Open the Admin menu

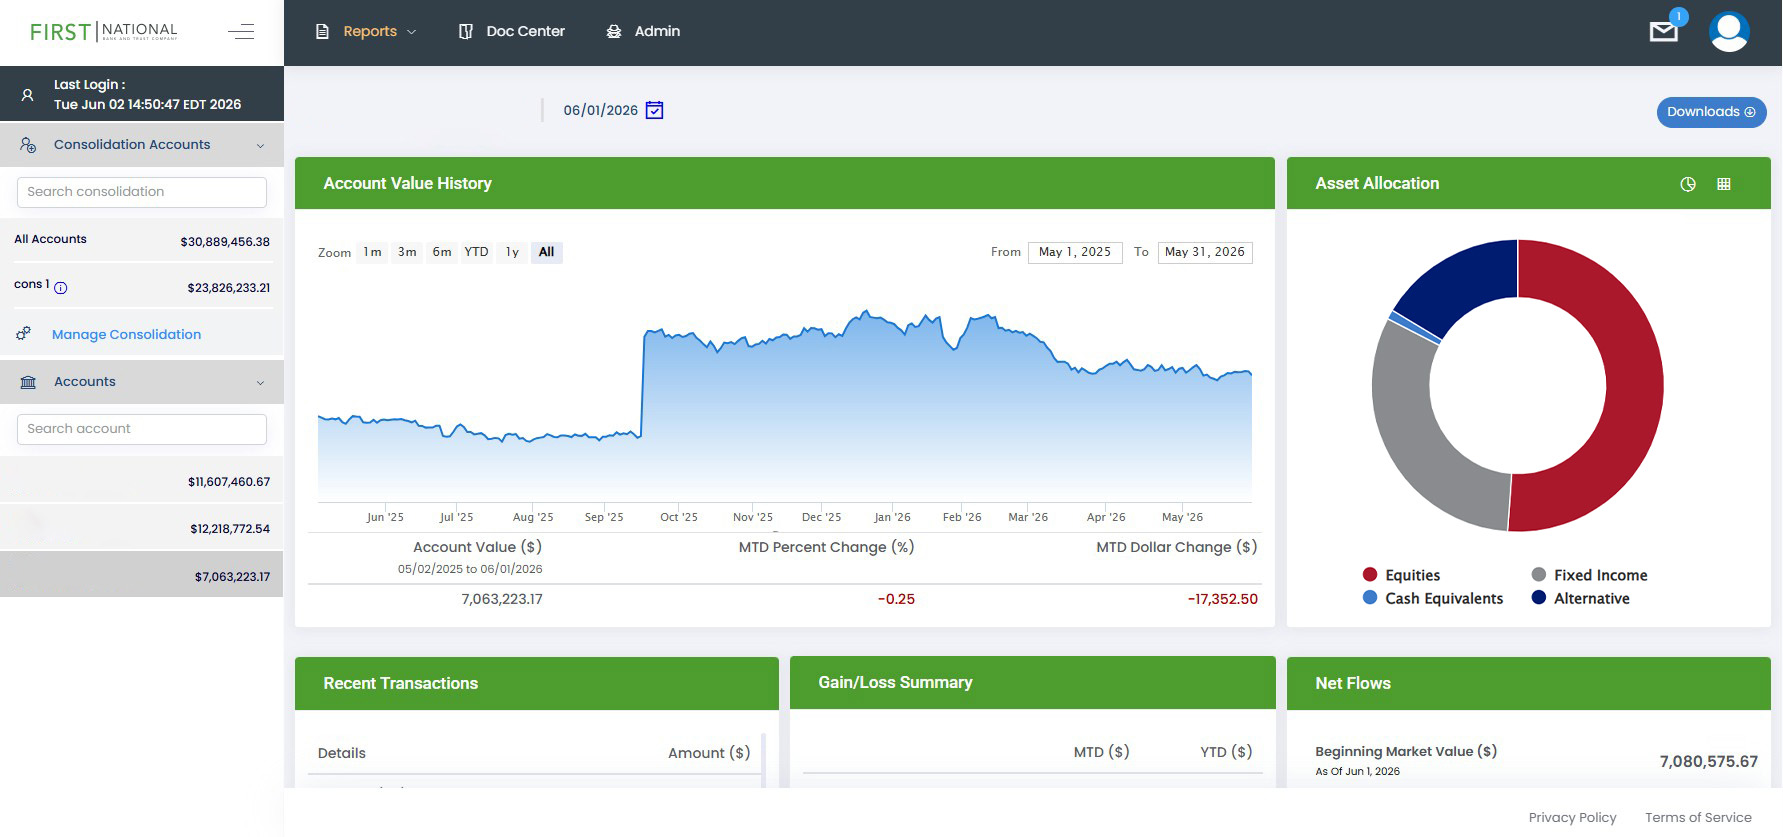coord(643,32)
